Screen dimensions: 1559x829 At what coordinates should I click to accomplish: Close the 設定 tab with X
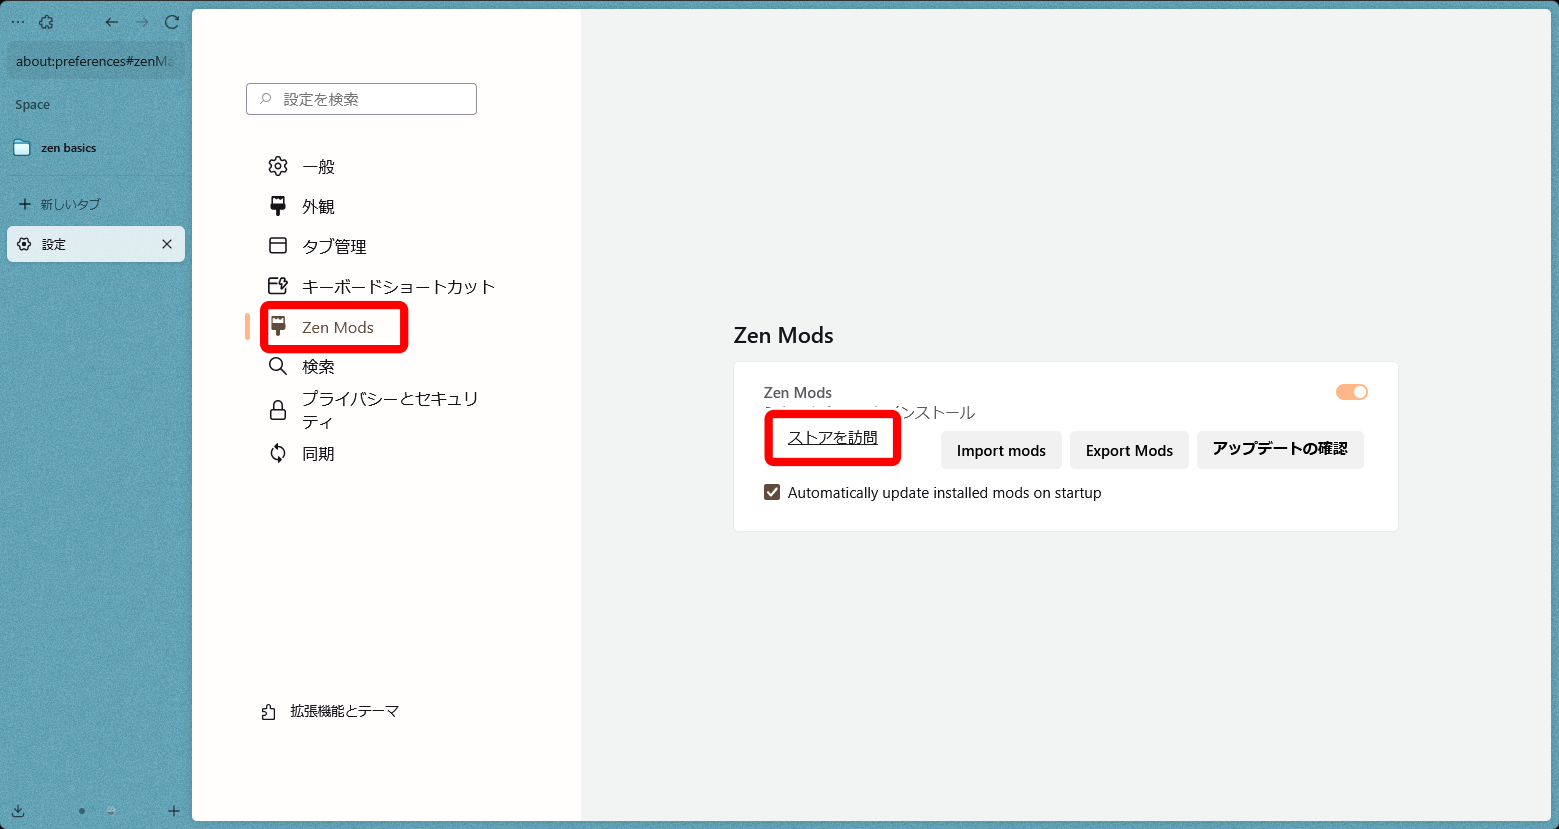tap(167, 244)
